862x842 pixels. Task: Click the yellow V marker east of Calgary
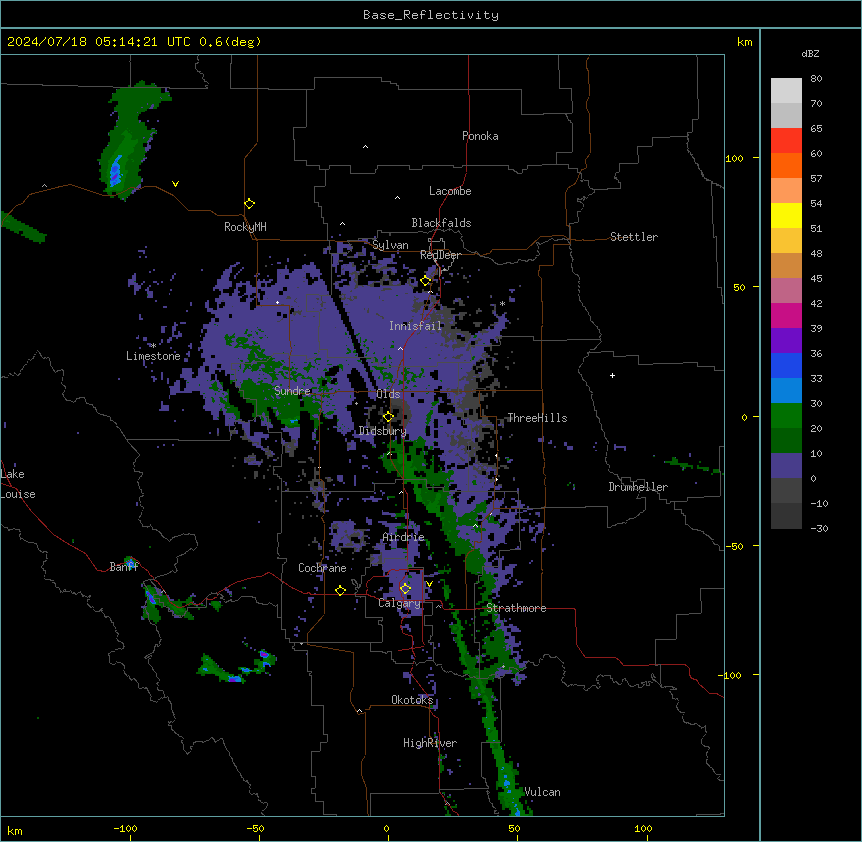(x=429, y=584)
